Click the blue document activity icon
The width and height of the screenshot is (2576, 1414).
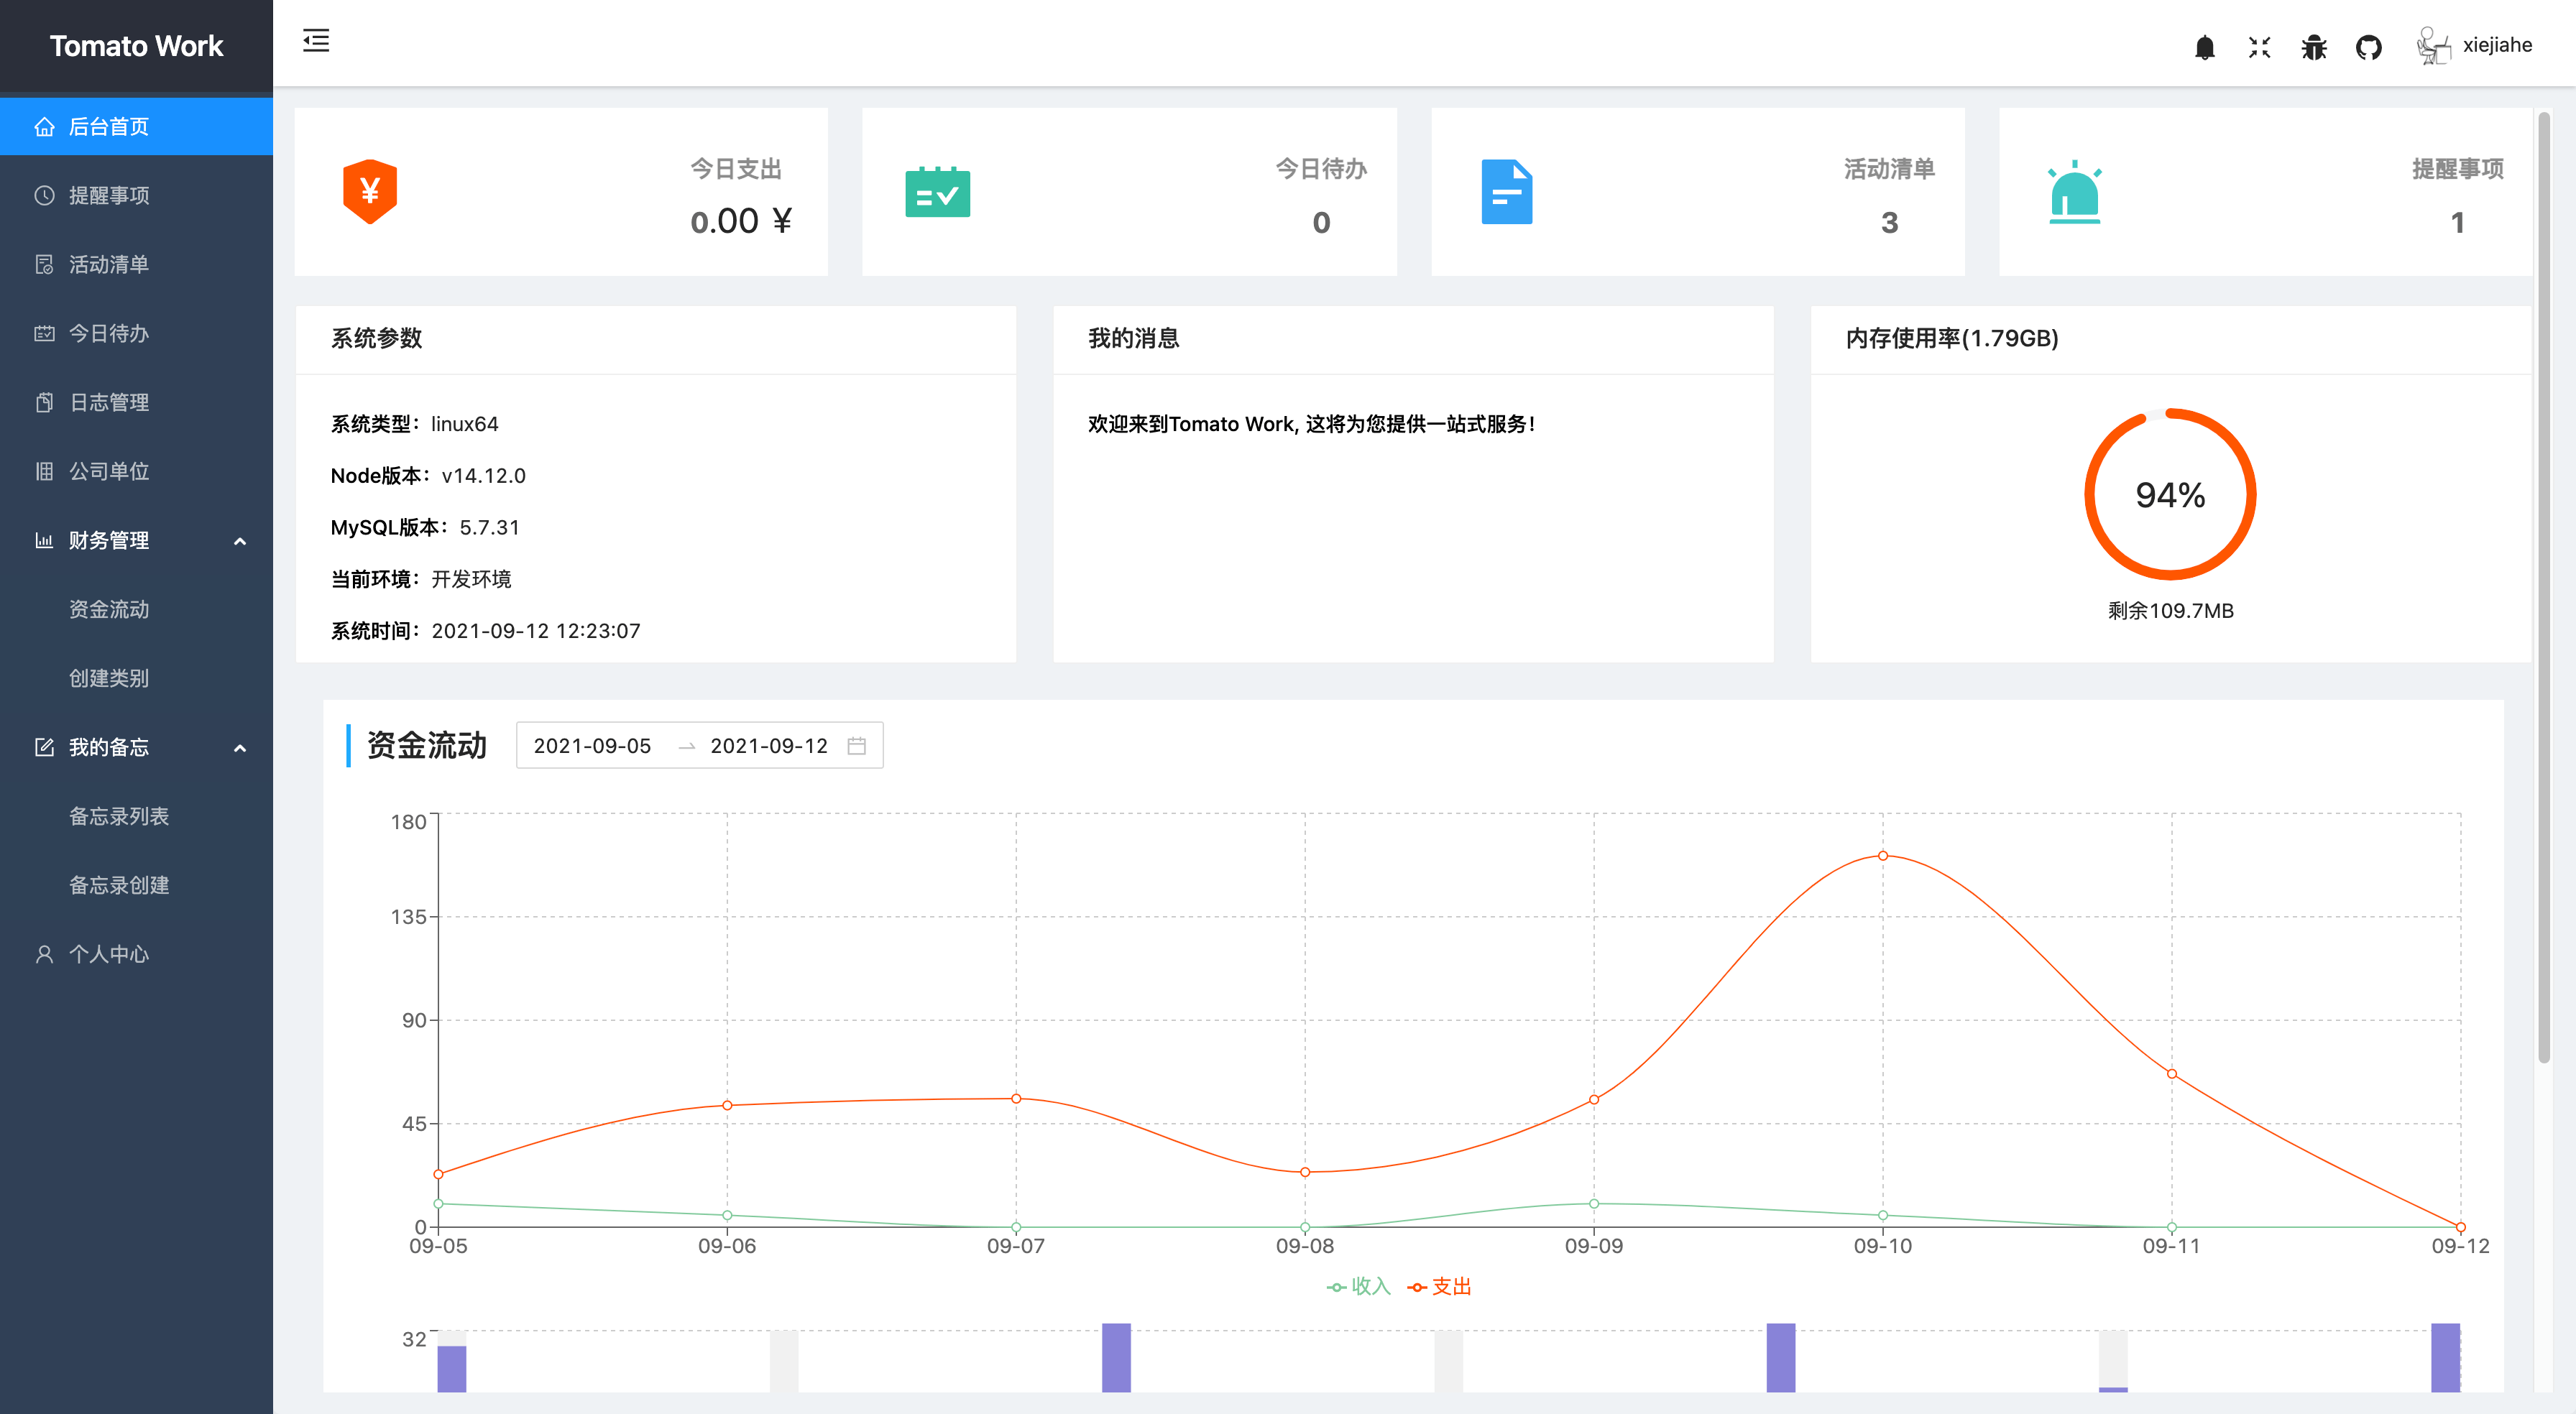pyautogui.click(x=1506, y=191)
